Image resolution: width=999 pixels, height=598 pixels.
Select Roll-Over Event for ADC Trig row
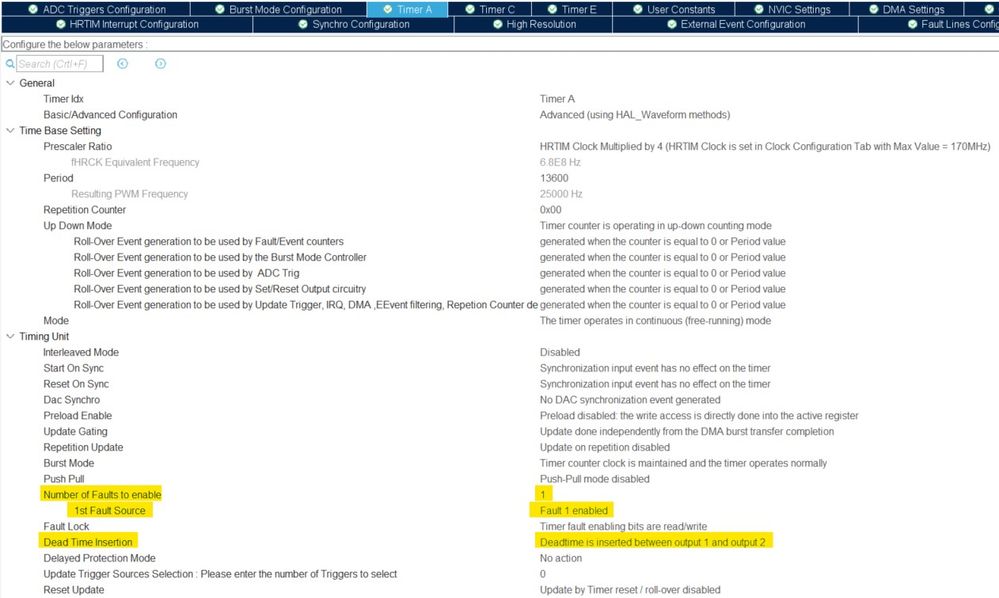[187, 273]
